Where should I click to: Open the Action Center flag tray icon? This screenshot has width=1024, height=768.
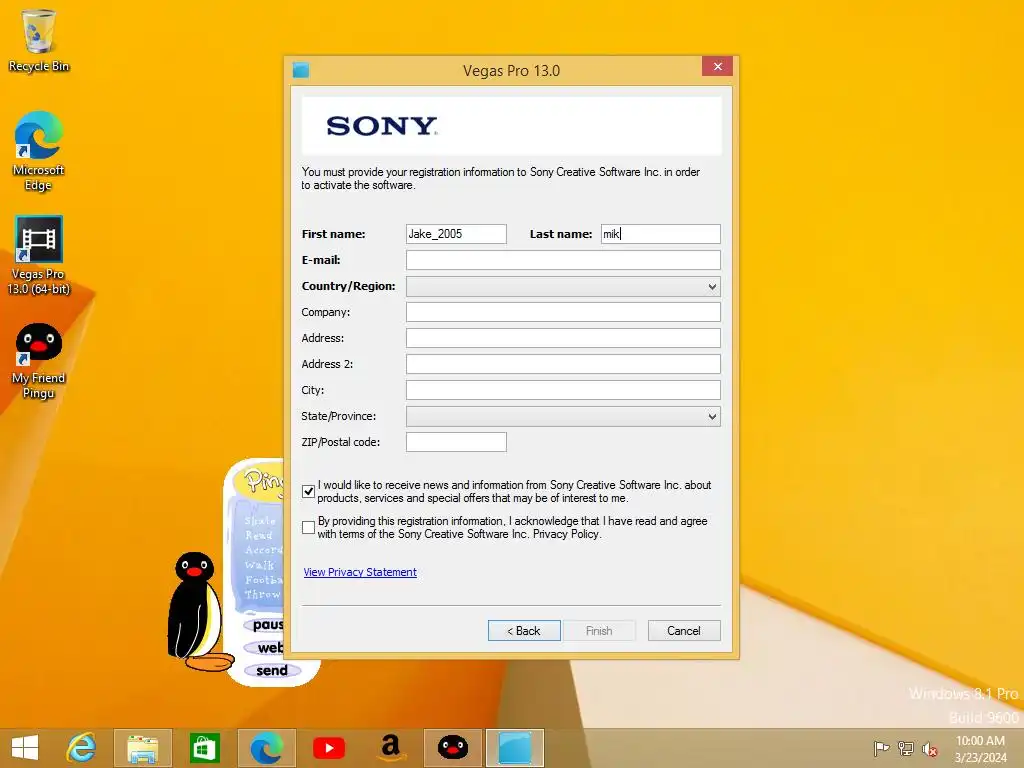pyautogui.click(x=881, y=748)
